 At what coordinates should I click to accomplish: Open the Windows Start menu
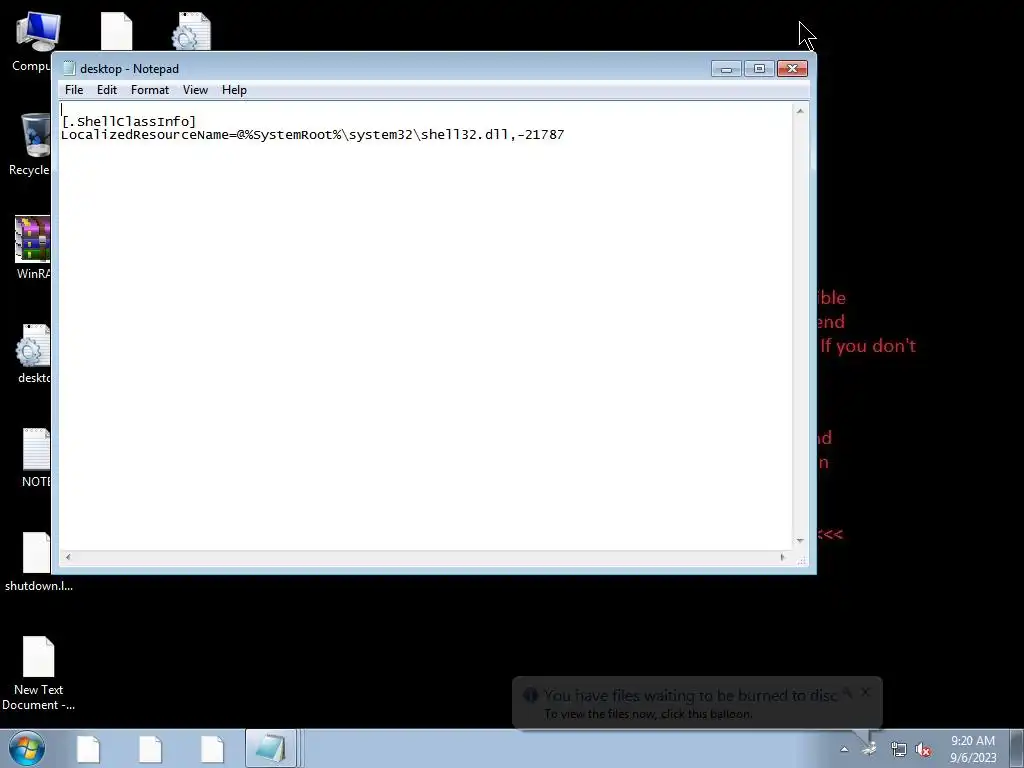[x=27, y=748]
